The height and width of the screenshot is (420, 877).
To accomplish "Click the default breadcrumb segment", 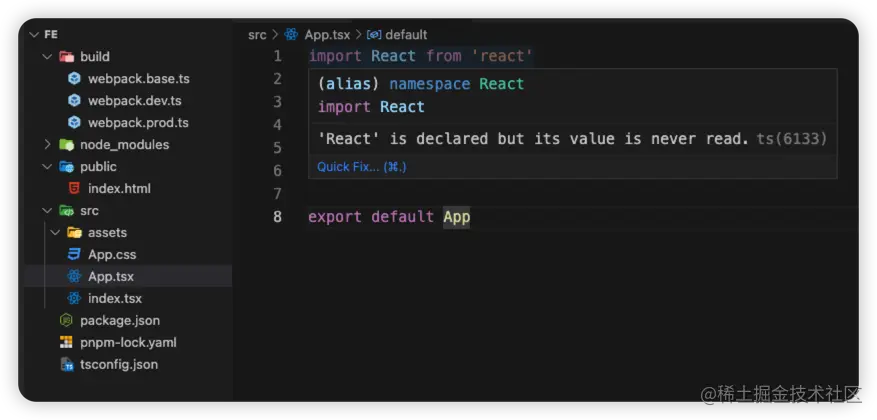I will [407, 35].
